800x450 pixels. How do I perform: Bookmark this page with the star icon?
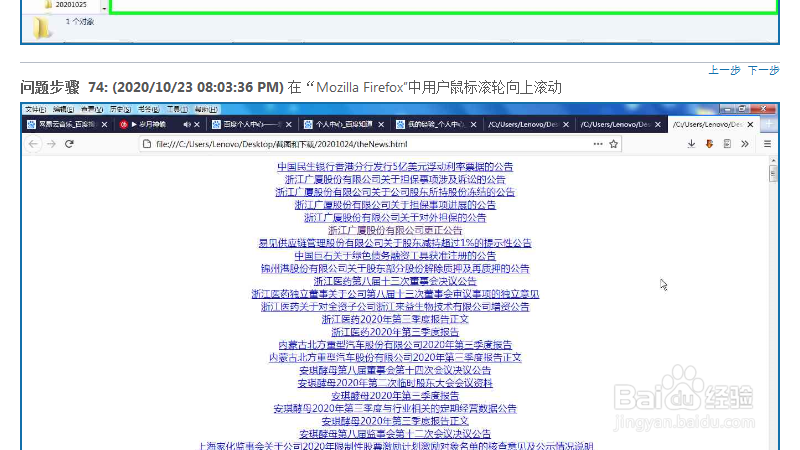[x=613, y=144]
